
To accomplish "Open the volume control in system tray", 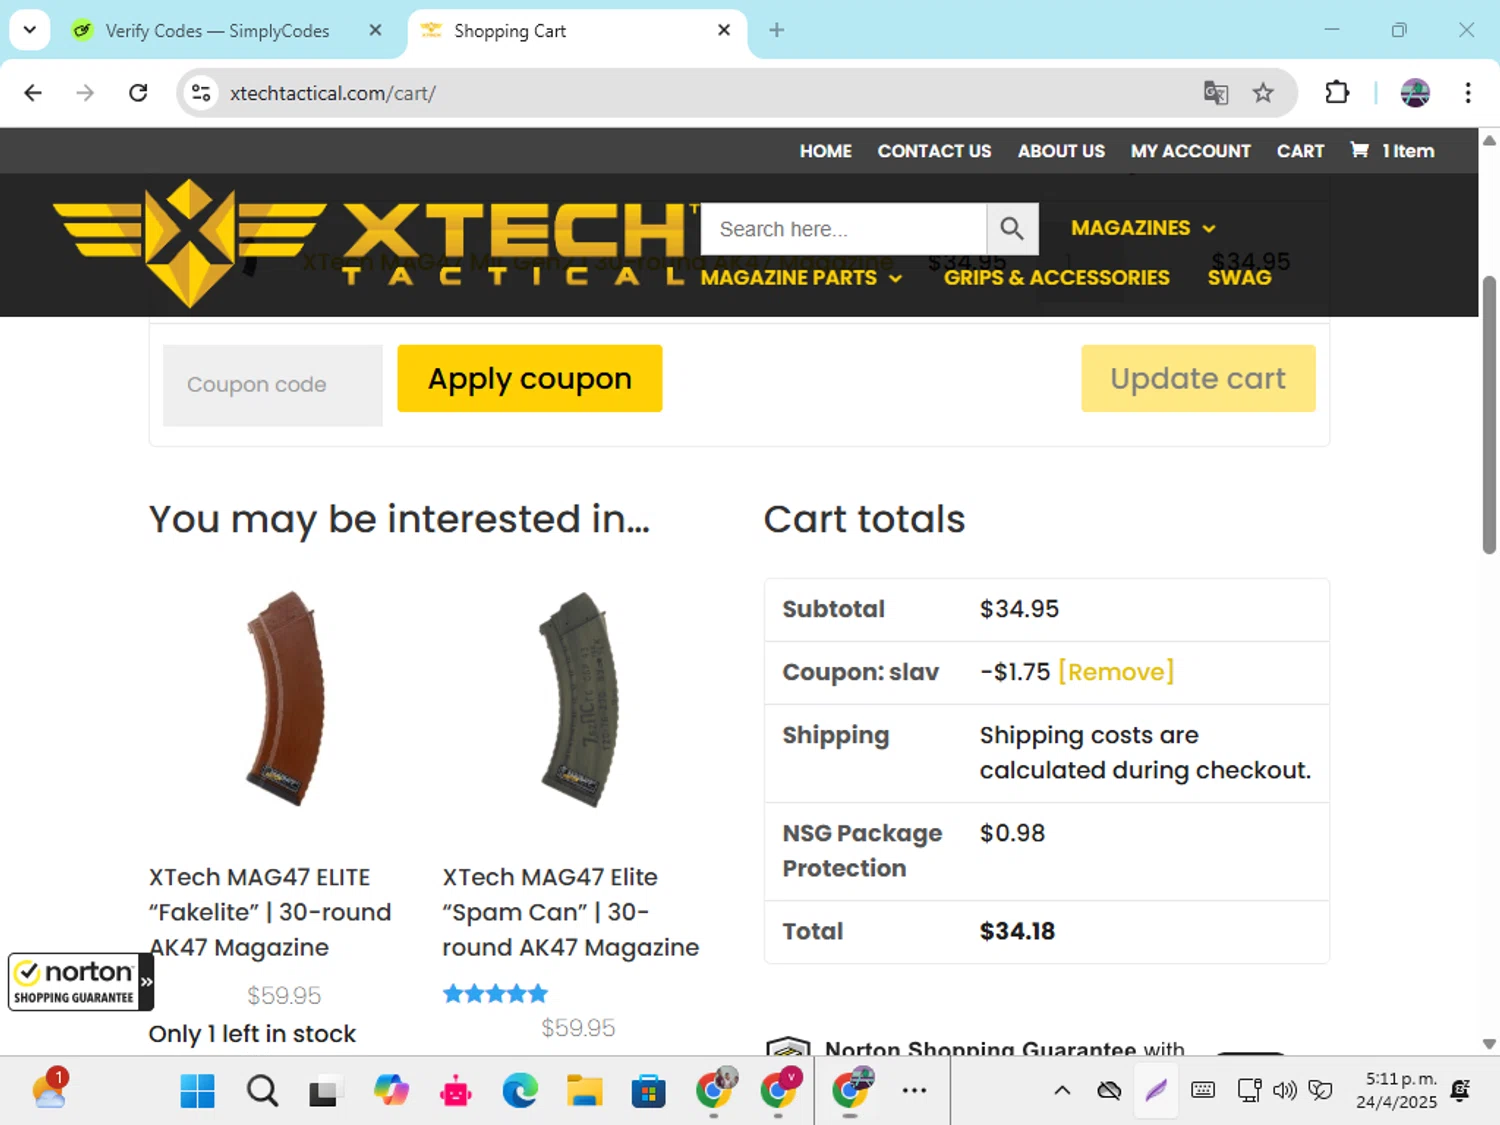I will point(1284,1091).
